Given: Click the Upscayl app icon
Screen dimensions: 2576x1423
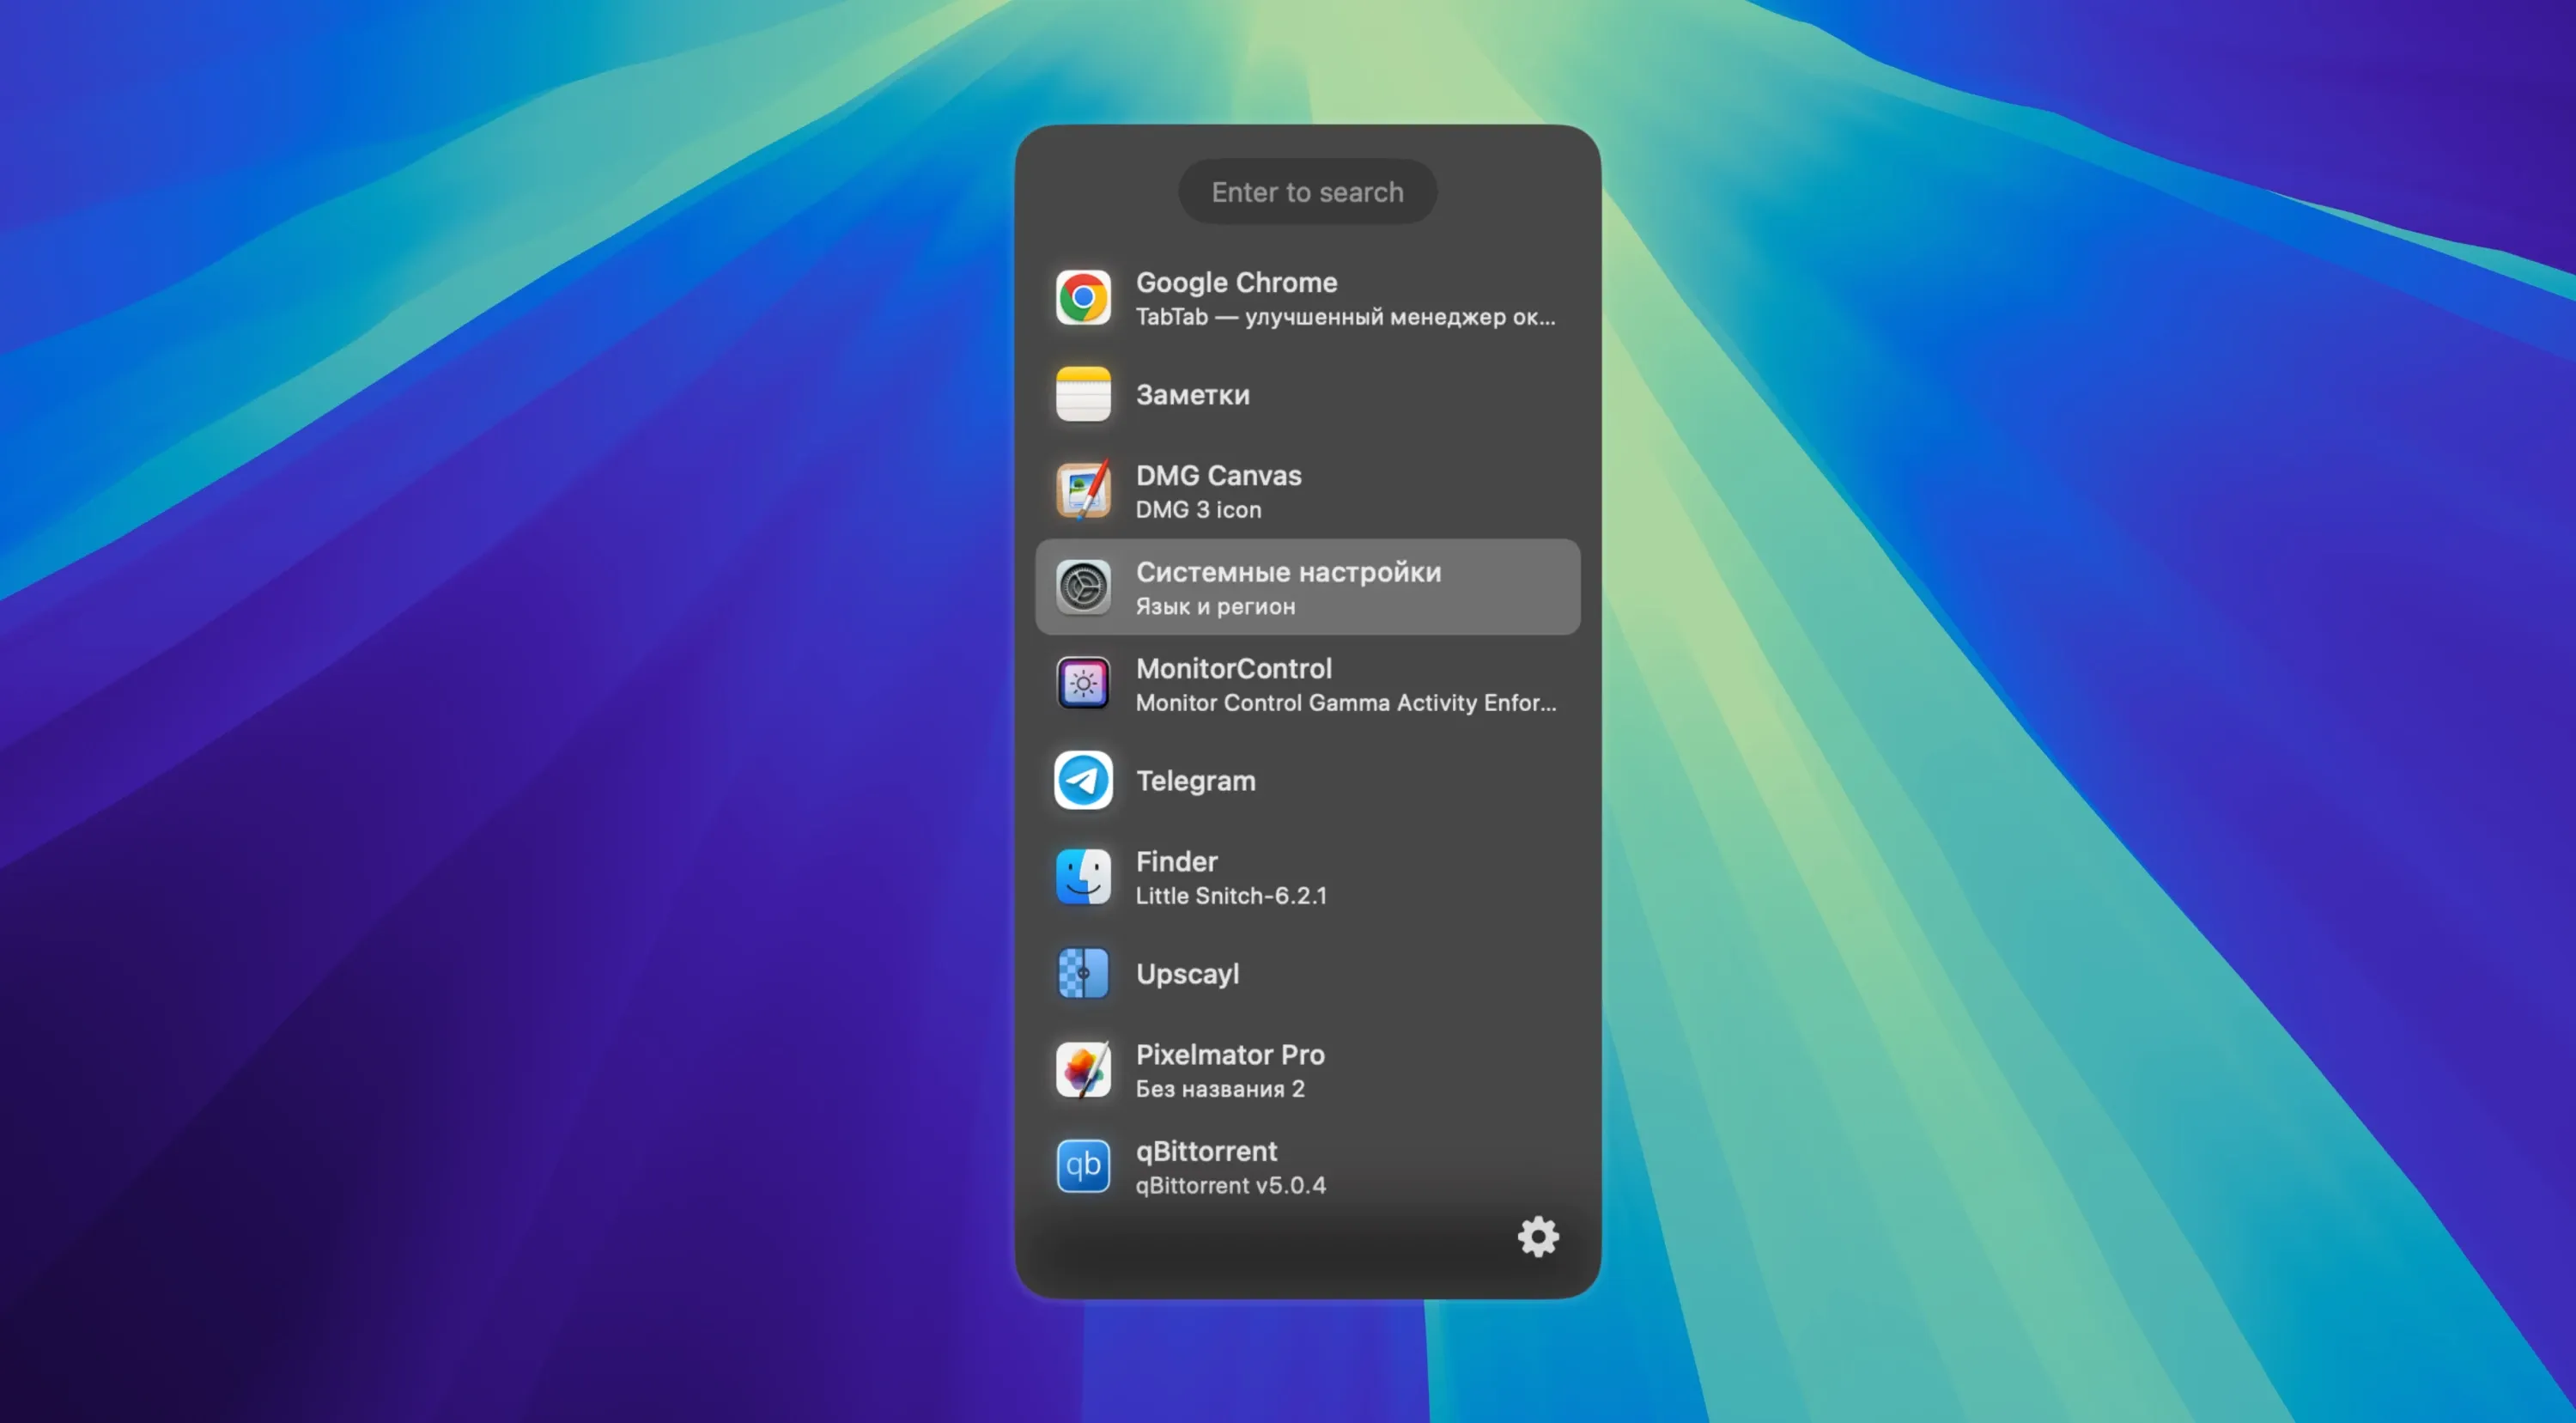Looking at the screenshot, I should (1083, 974).
